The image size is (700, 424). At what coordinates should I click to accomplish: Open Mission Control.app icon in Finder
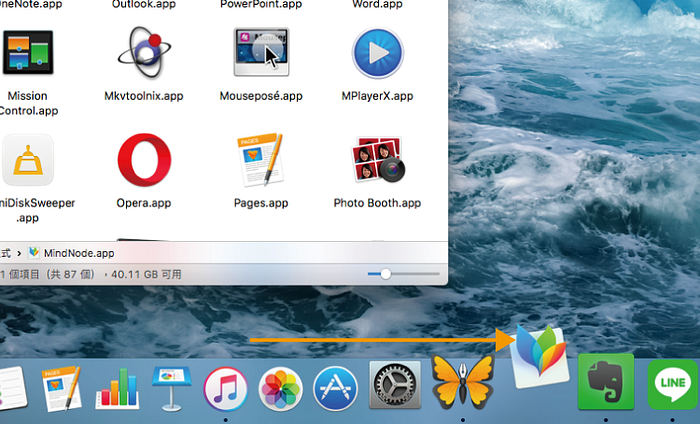(28, 52)
